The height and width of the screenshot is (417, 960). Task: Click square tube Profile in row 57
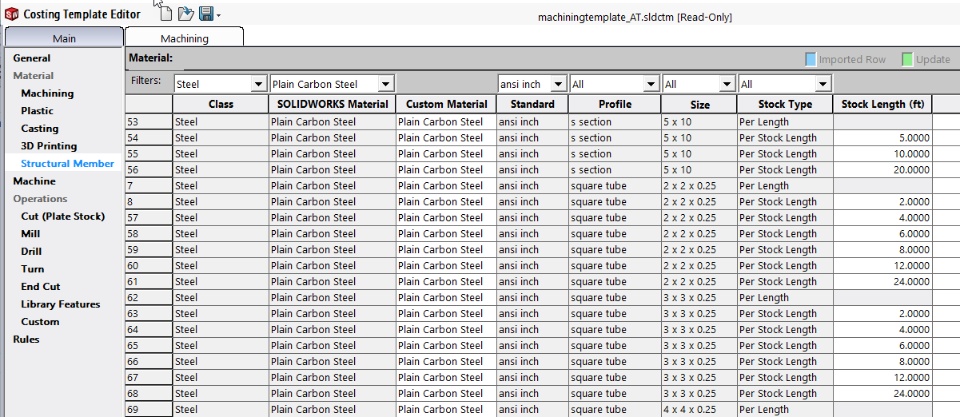[x=615, y=217]
